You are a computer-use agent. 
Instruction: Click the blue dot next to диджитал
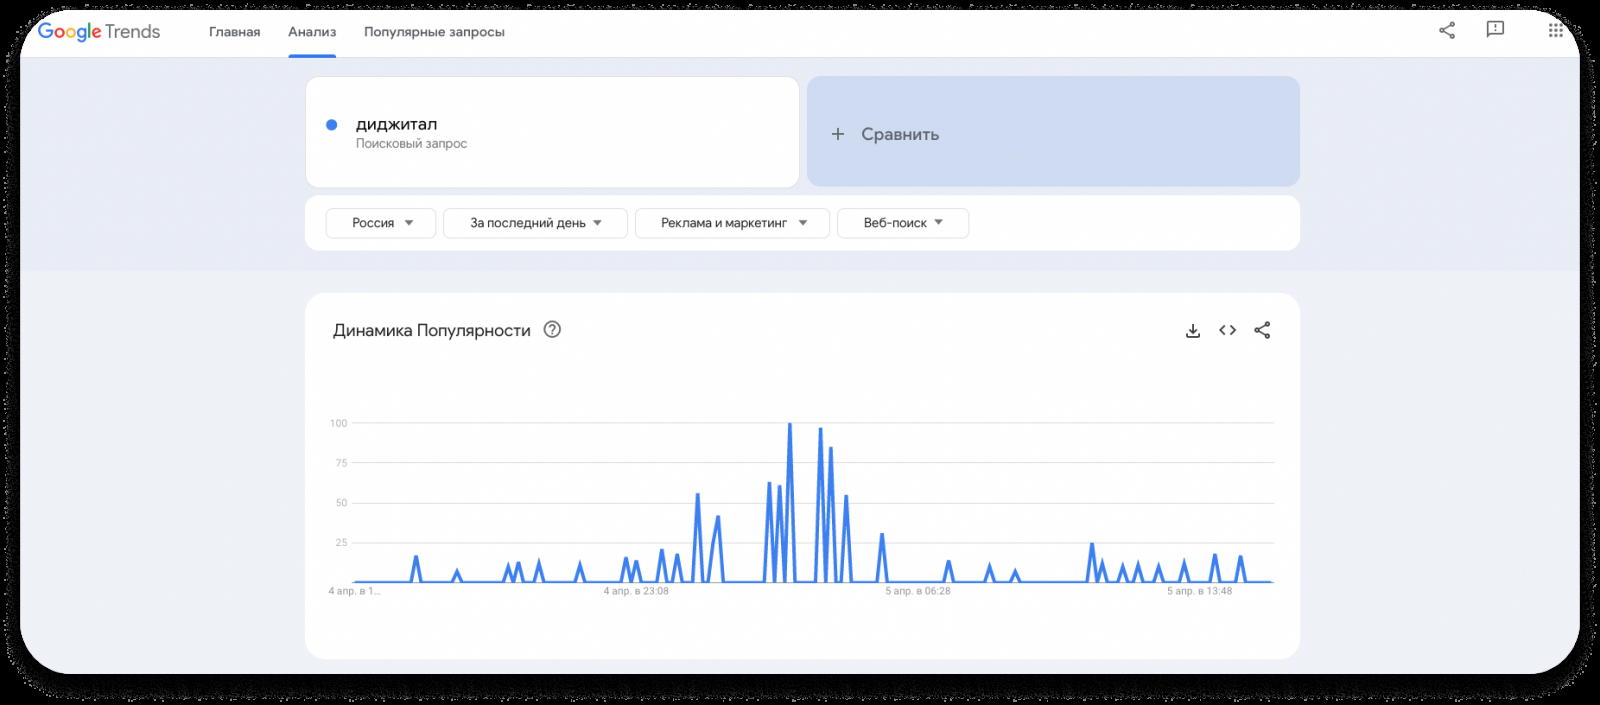[332, 125]
